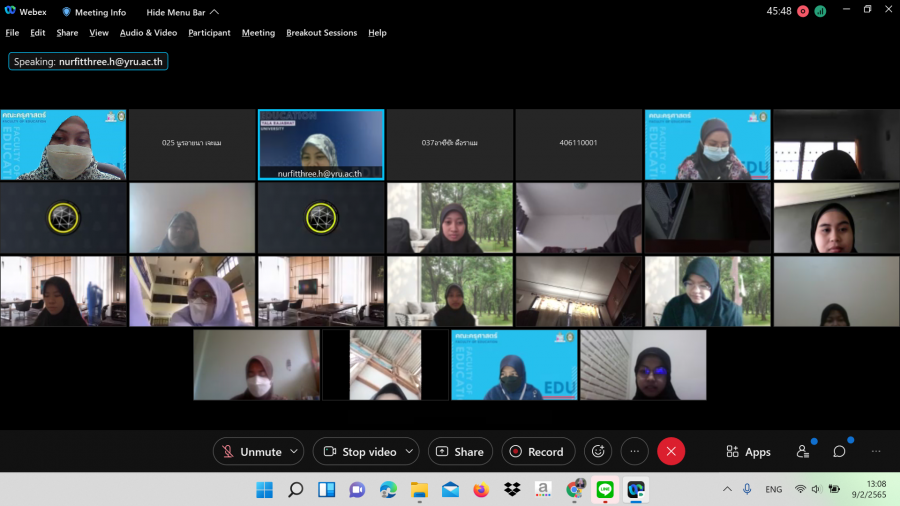Stop video camera
Image resolution: width=900 pixels, height=506 pixels.
click(x=360, y=452)
